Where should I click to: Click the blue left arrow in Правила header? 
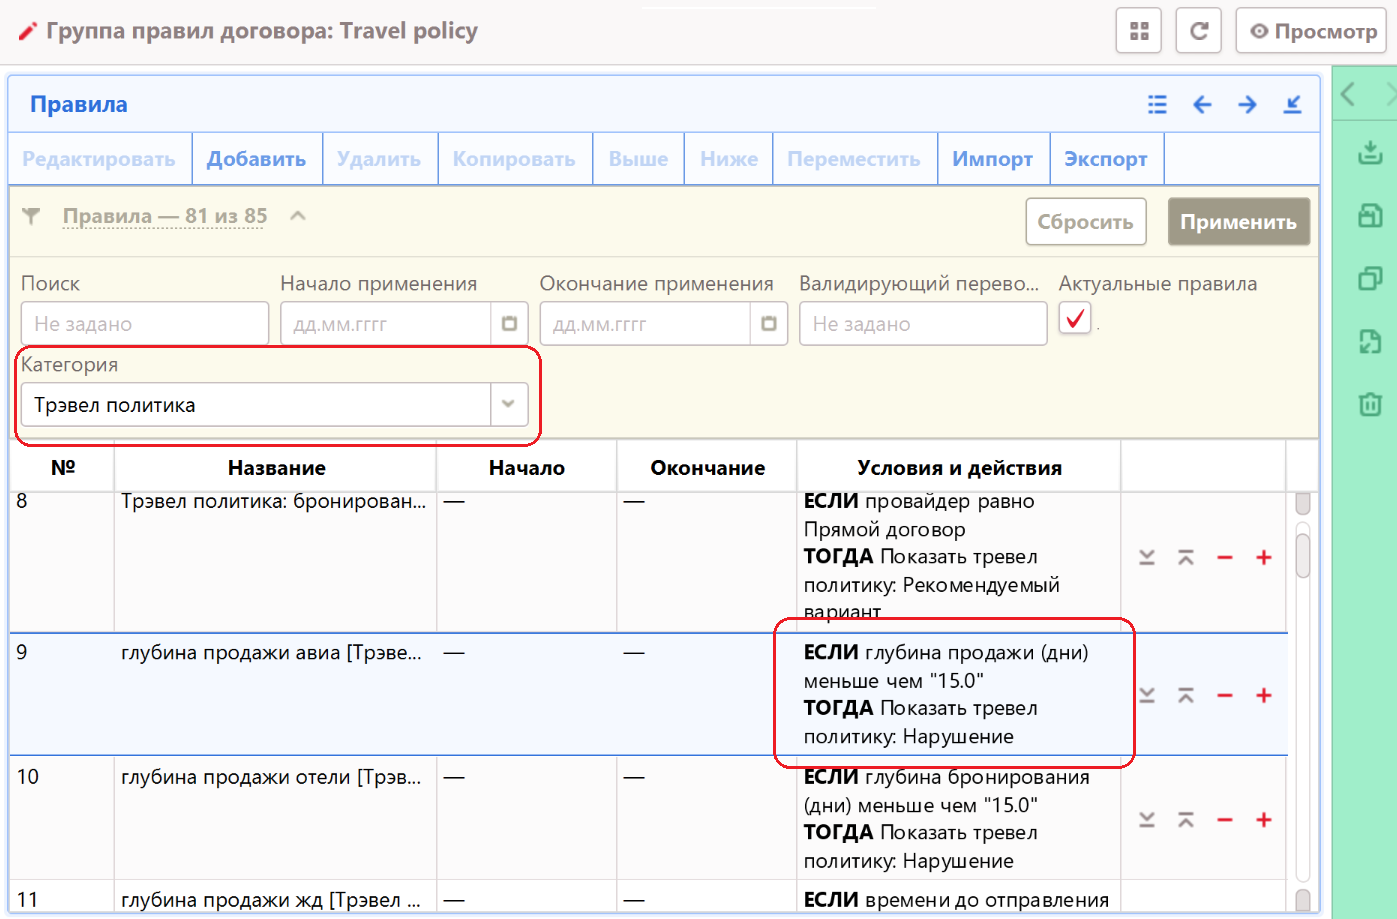(1202, 105)
